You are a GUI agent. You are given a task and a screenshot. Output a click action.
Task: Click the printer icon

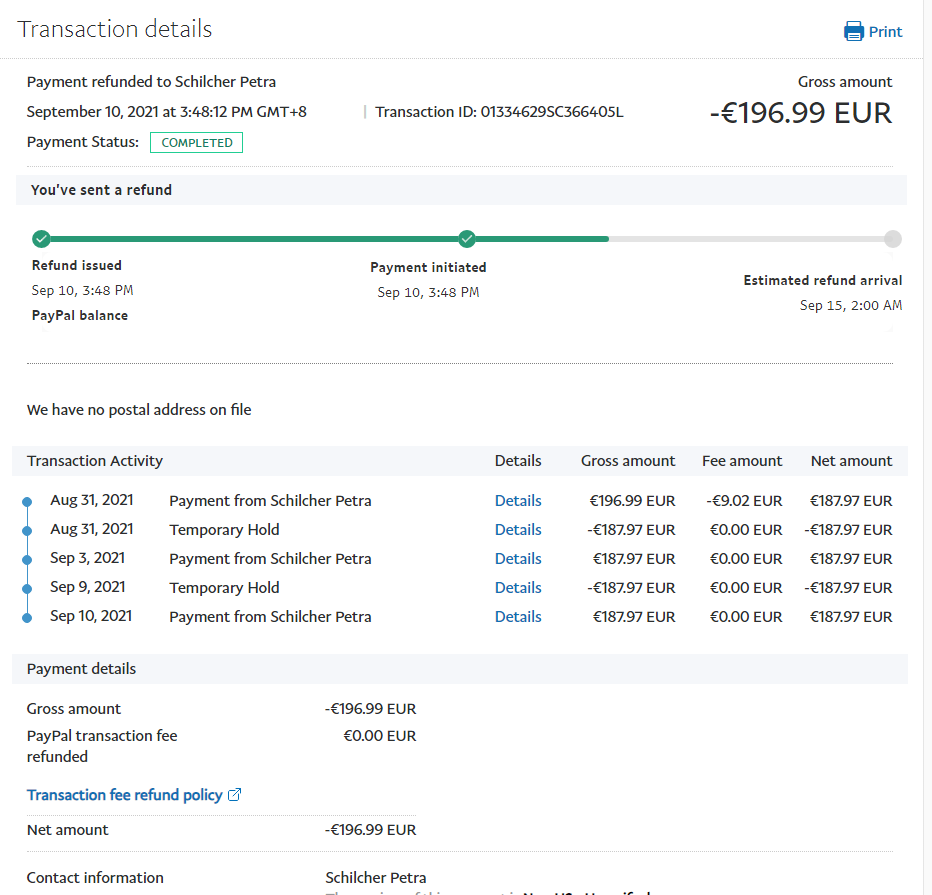click(854, 31)
